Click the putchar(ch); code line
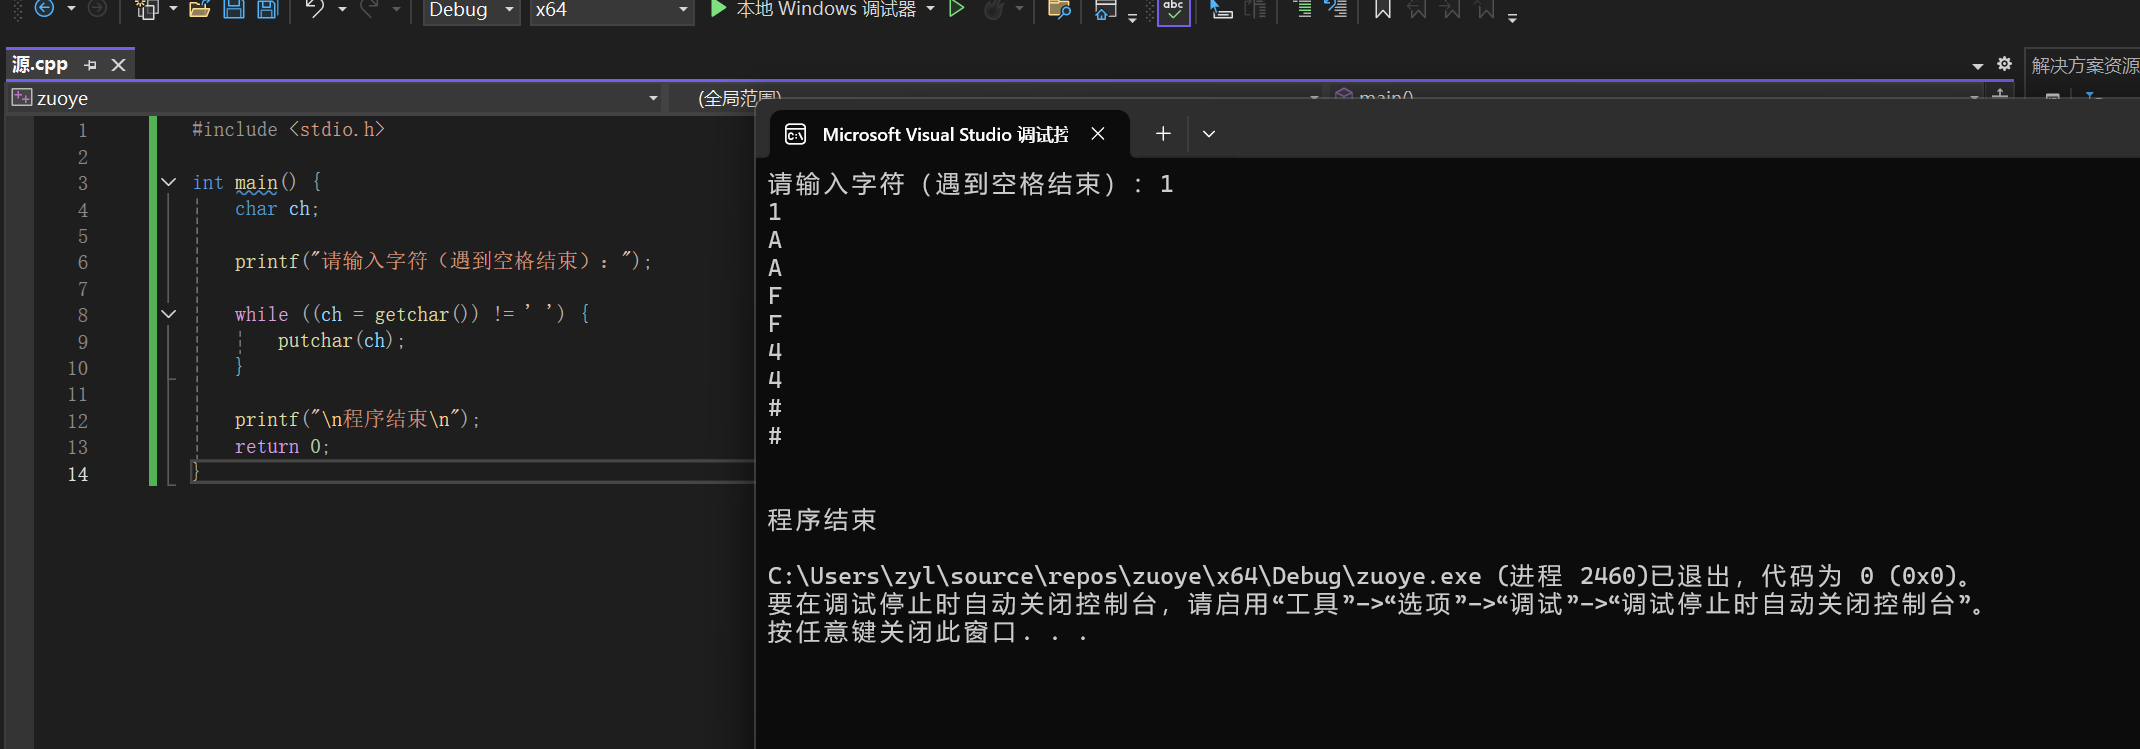Image resolution: width=2140 pixels, height=749 pixels. pyautogui.click(x=341, y=341)
